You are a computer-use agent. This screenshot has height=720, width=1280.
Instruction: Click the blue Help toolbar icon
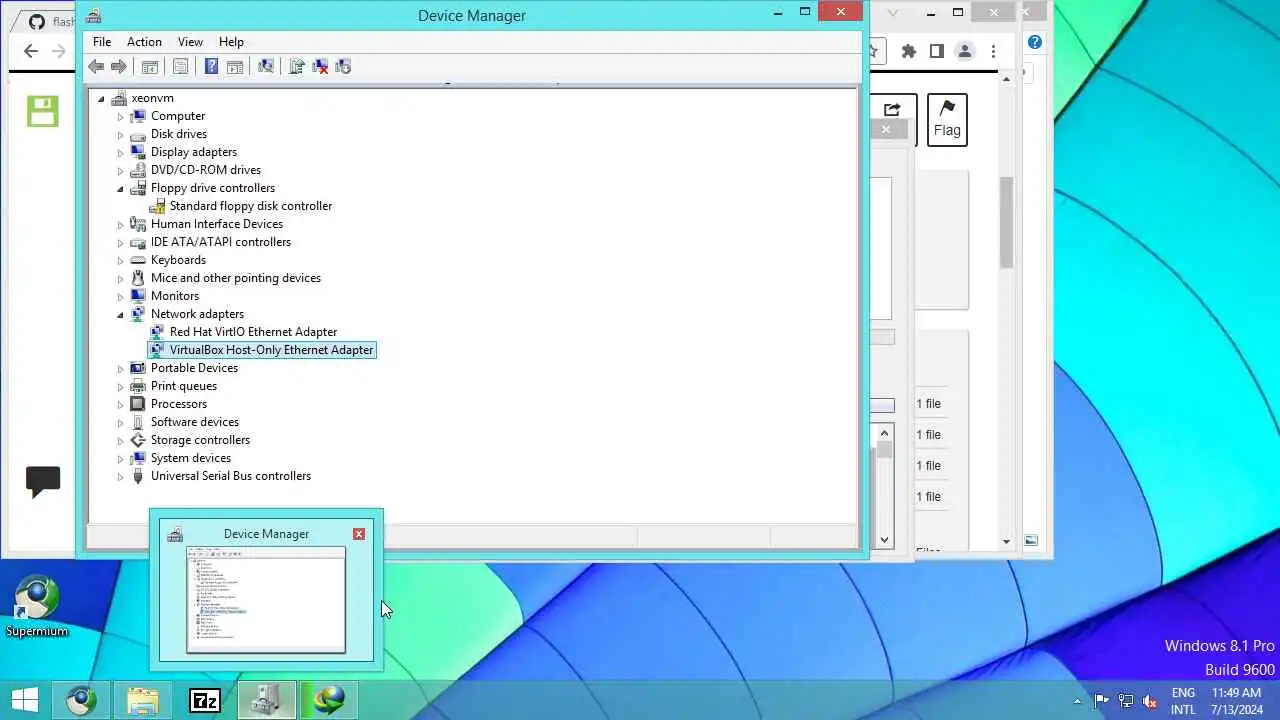coord(212,67)
